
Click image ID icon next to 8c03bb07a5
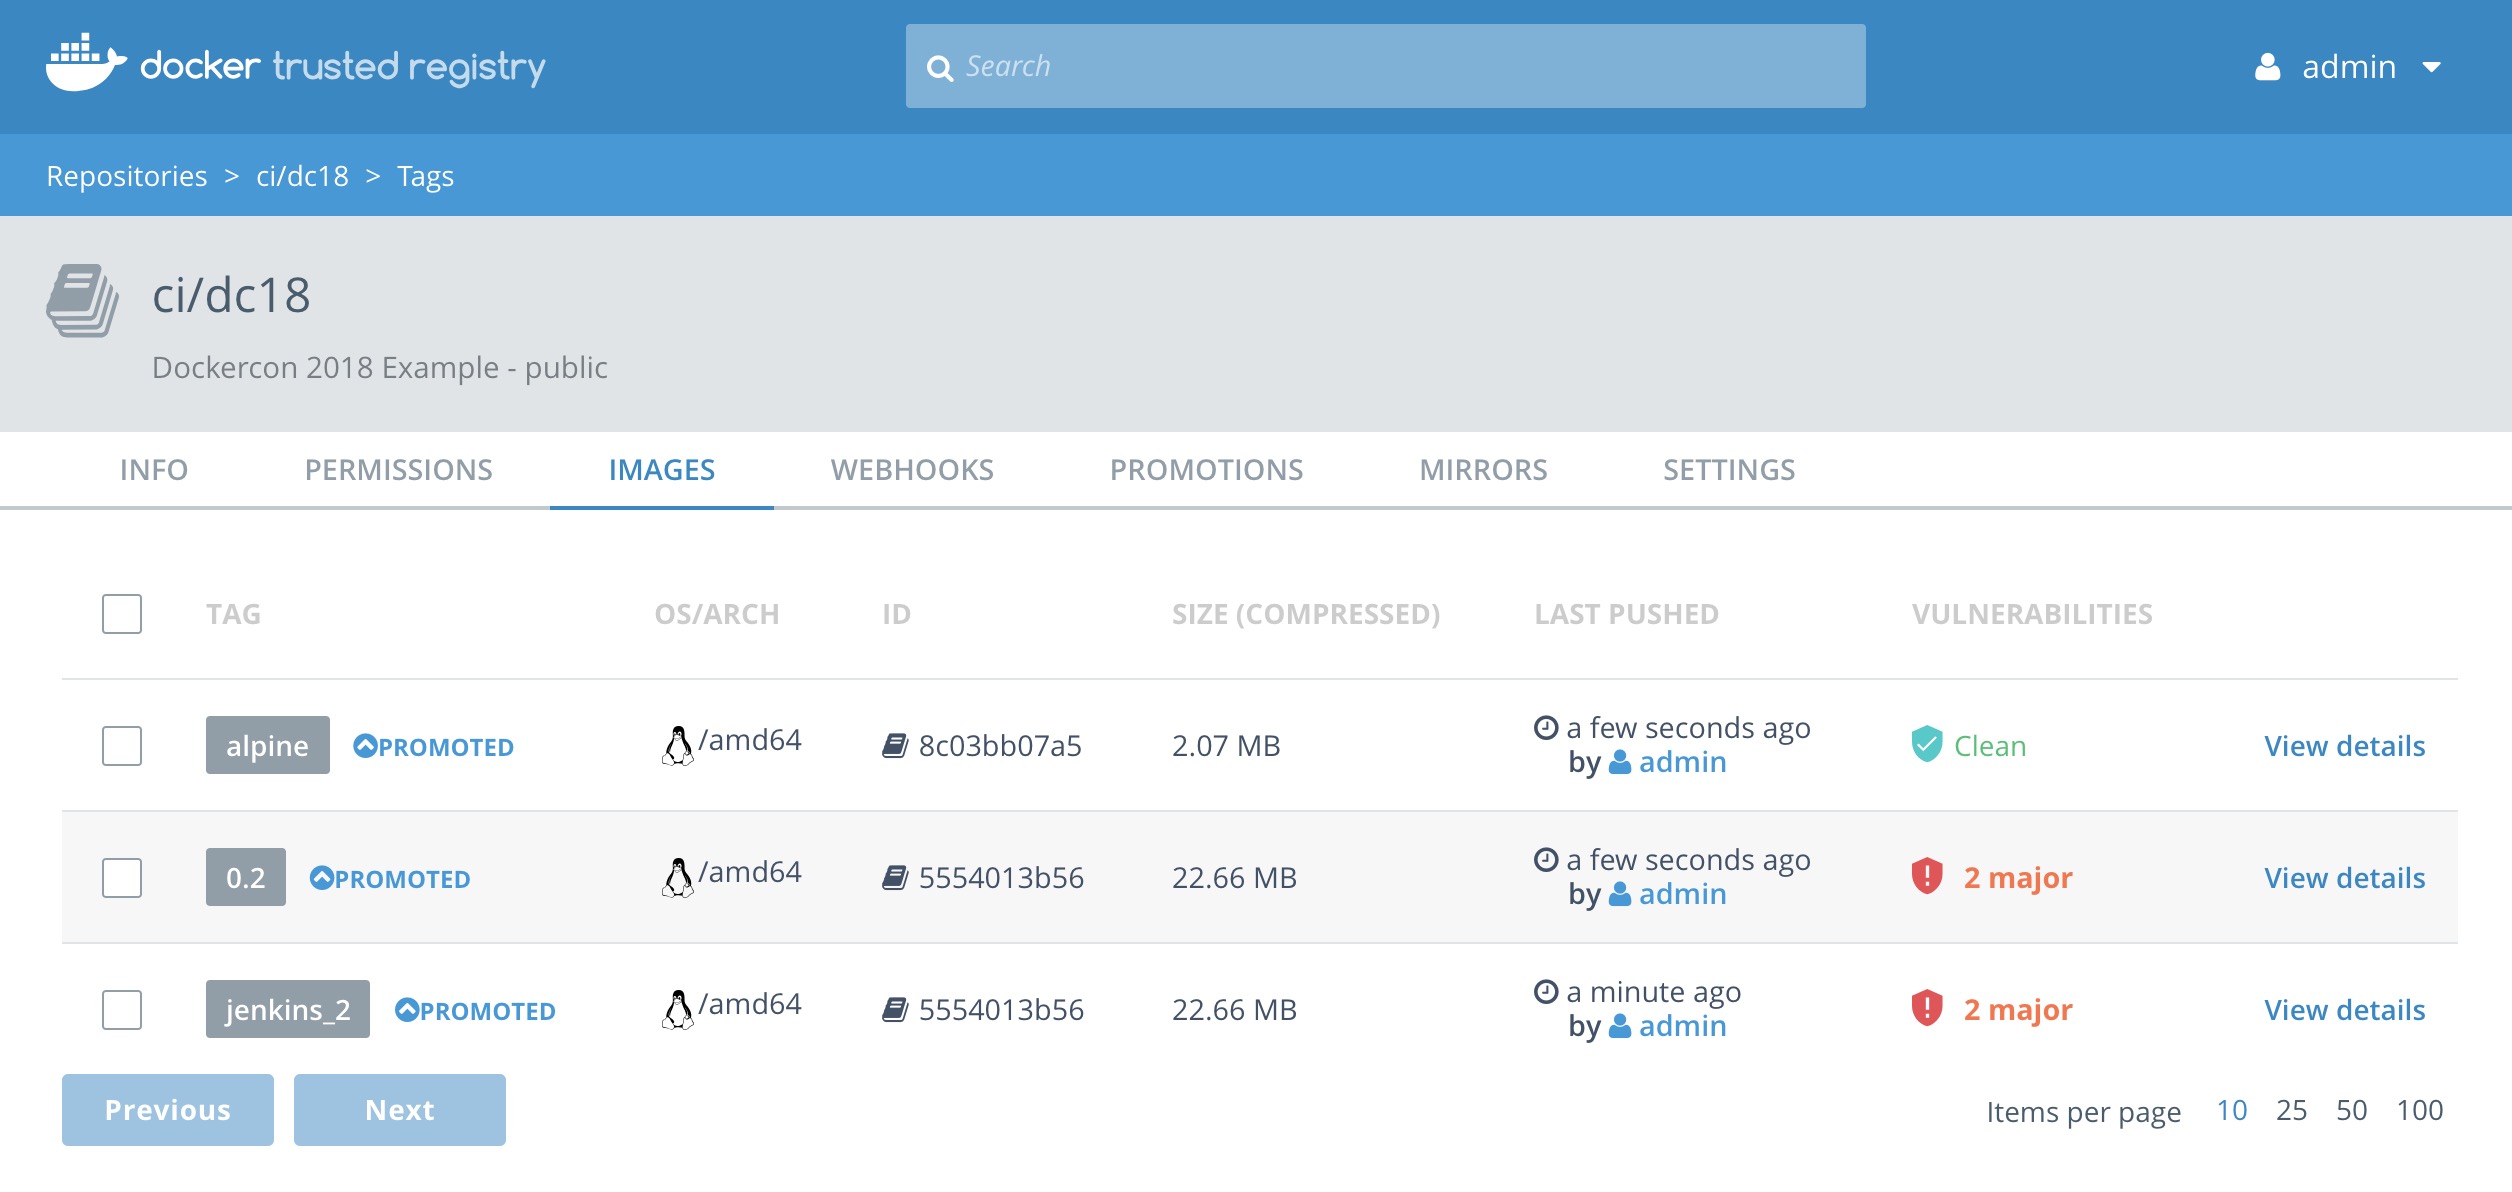[894, 746]
